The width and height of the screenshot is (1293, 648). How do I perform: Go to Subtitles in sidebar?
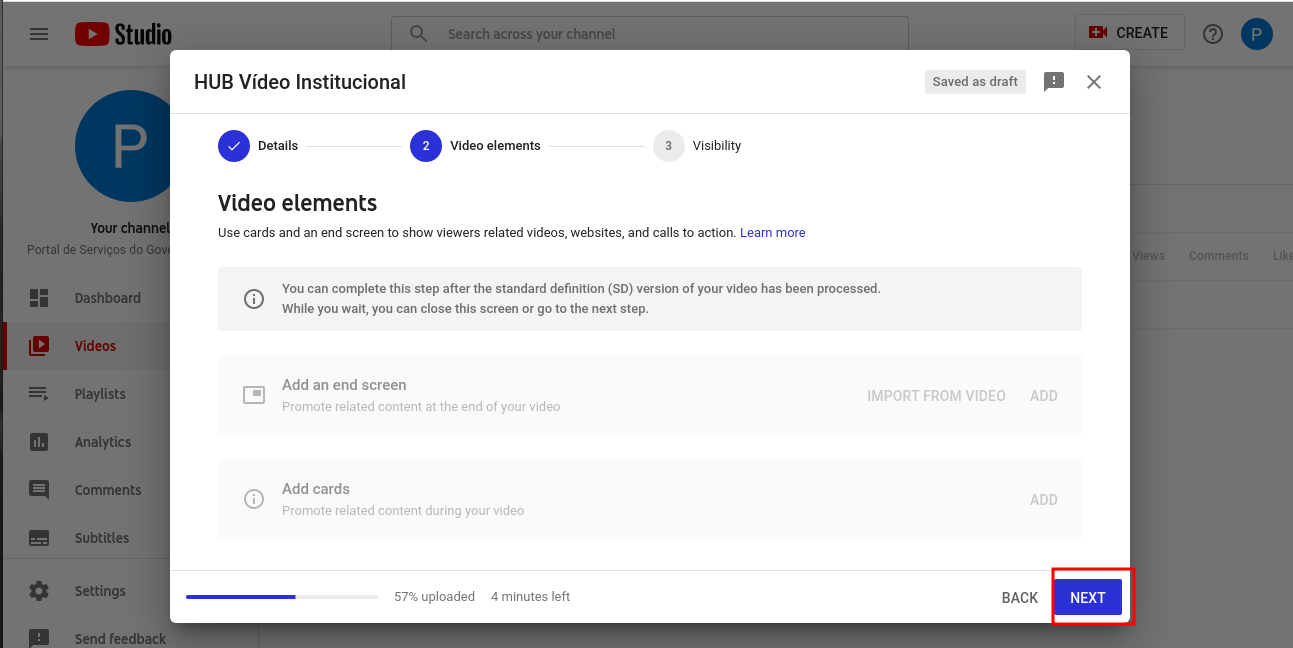[101, 538]
